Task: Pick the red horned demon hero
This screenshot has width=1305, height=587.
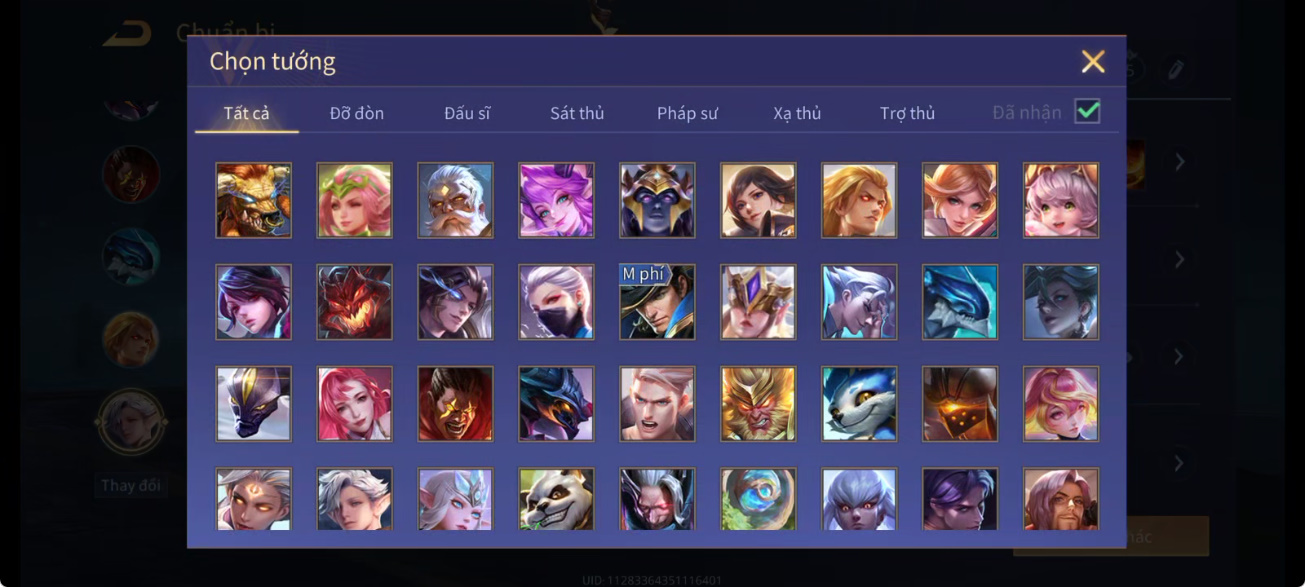Action: tap(355, 302)
